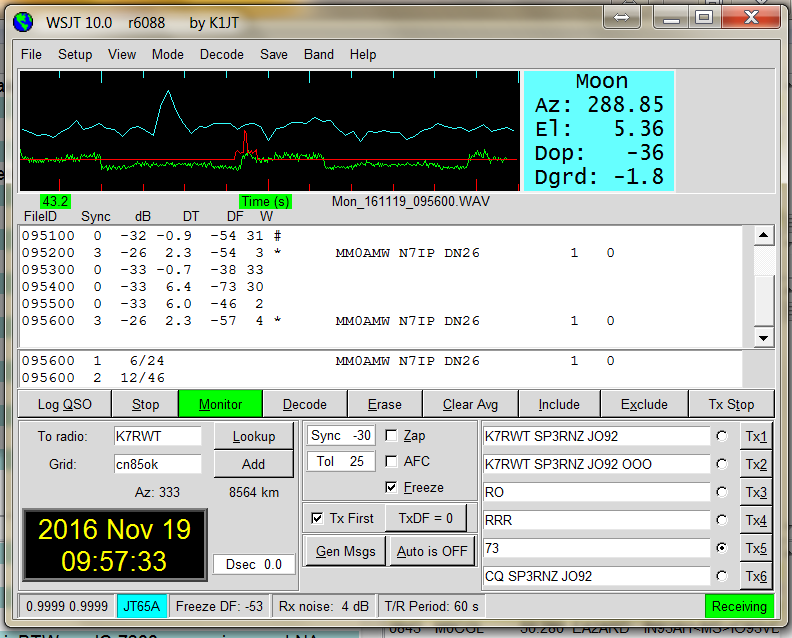This screenshot has width=792, height=638.
Task: Select the Tx5 73 radio button
Action: click(x=722, y=548)
